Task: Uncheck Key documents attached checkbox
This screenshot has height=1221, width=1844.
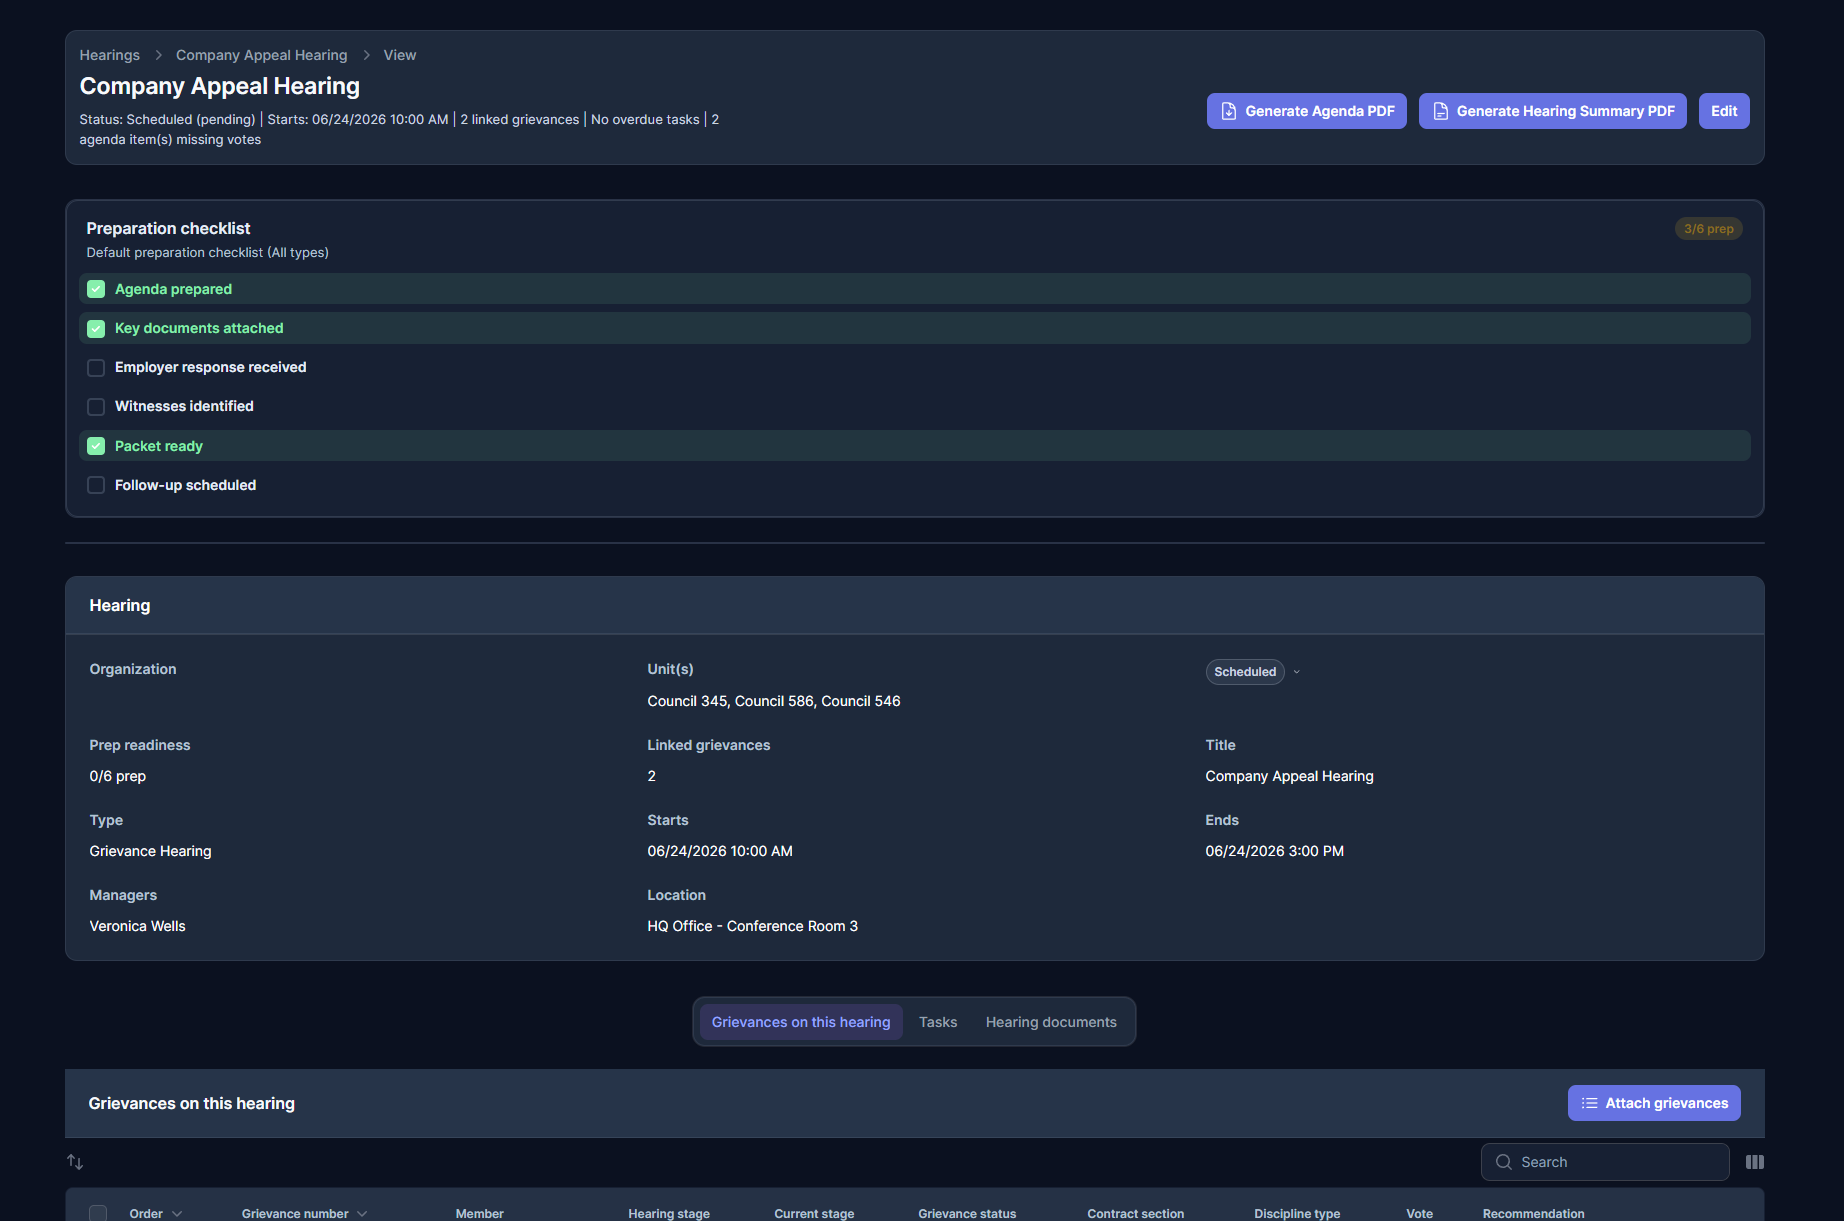Action: pos(96,328)
